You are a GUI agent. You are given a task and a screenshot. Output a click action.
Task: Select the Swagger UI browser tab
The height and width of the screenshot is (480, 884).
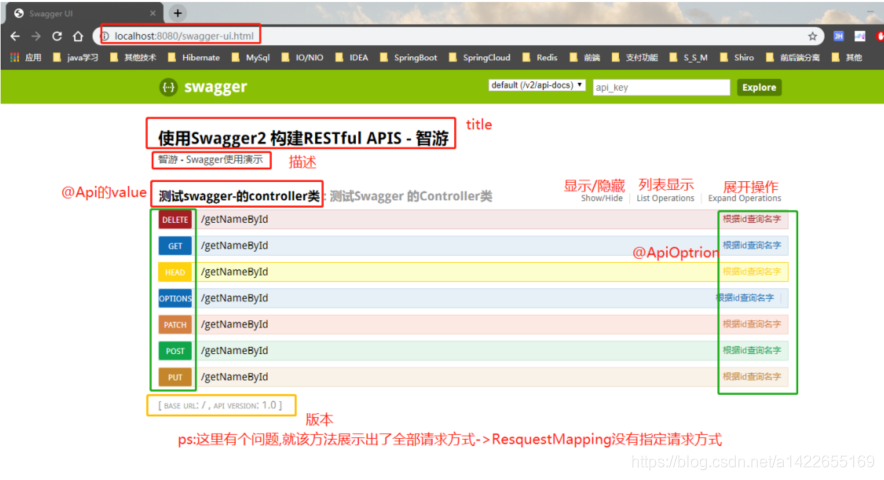pyautogui.click(x=85, y=13)
